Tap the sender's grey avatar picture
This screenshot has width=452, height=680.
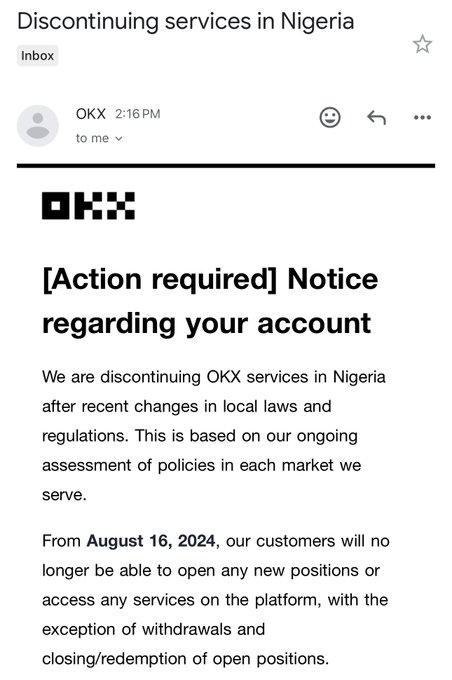[x=38, y=126]
